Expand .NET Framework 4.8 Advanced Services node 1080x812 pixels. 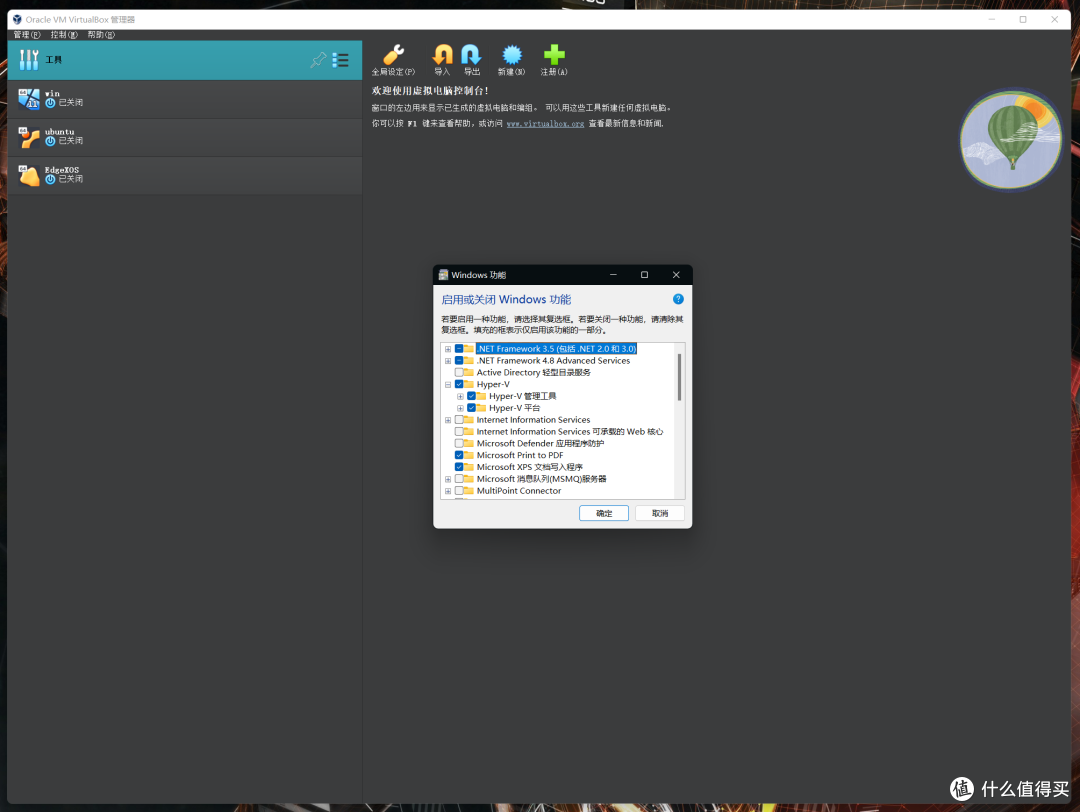[x=448, y=361]
